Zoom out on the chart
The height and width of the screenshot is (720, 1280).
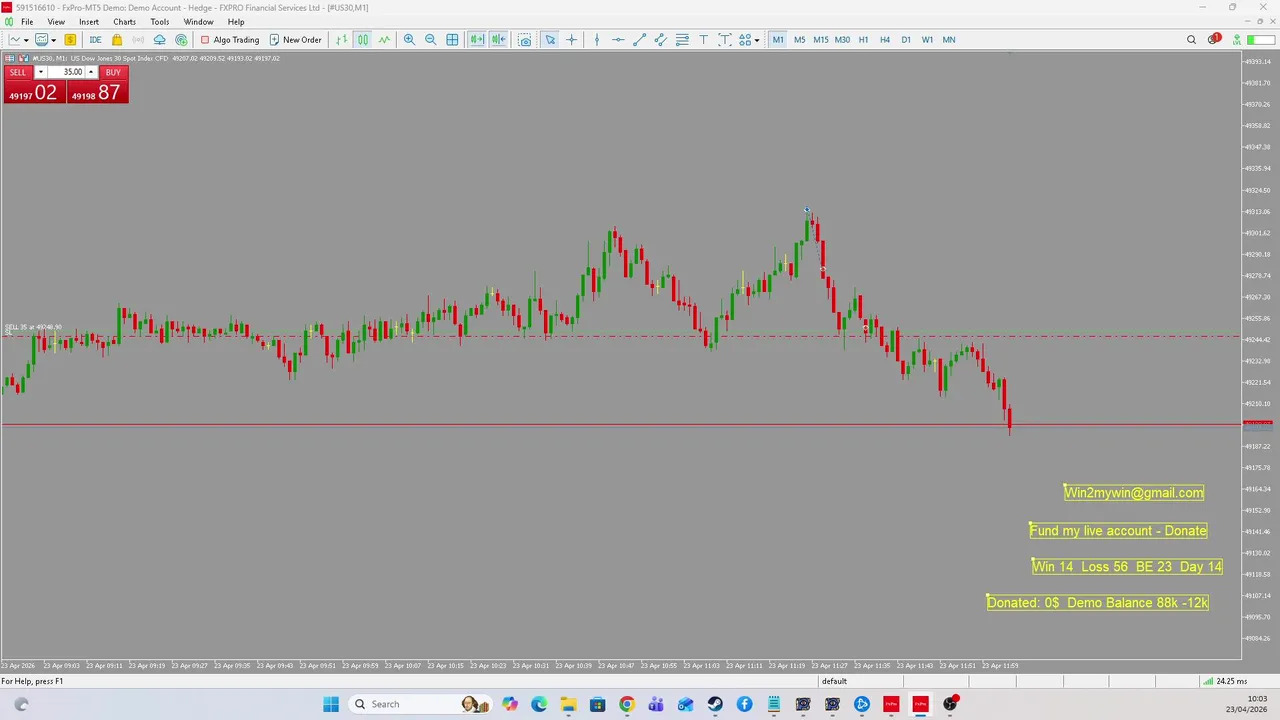coord(430,40)
